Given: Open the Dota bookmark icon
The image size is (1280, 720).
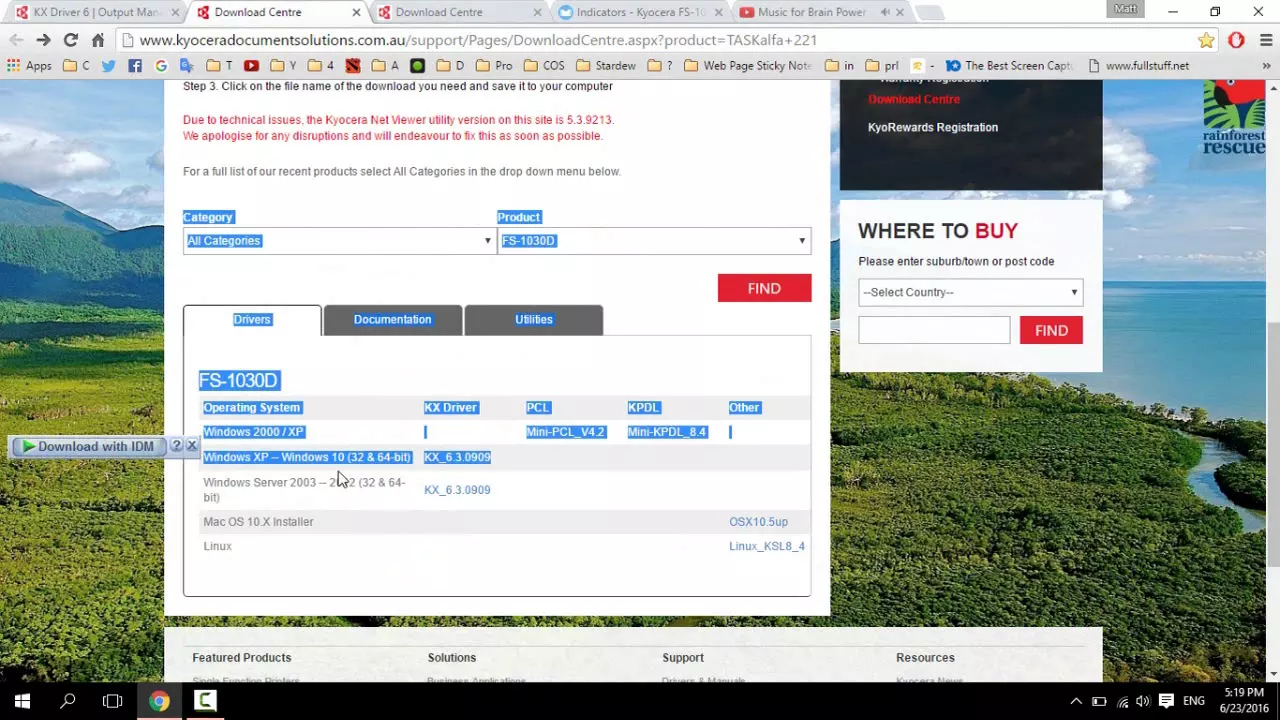Looking at the screenshot, I should (x=352, y=66).
